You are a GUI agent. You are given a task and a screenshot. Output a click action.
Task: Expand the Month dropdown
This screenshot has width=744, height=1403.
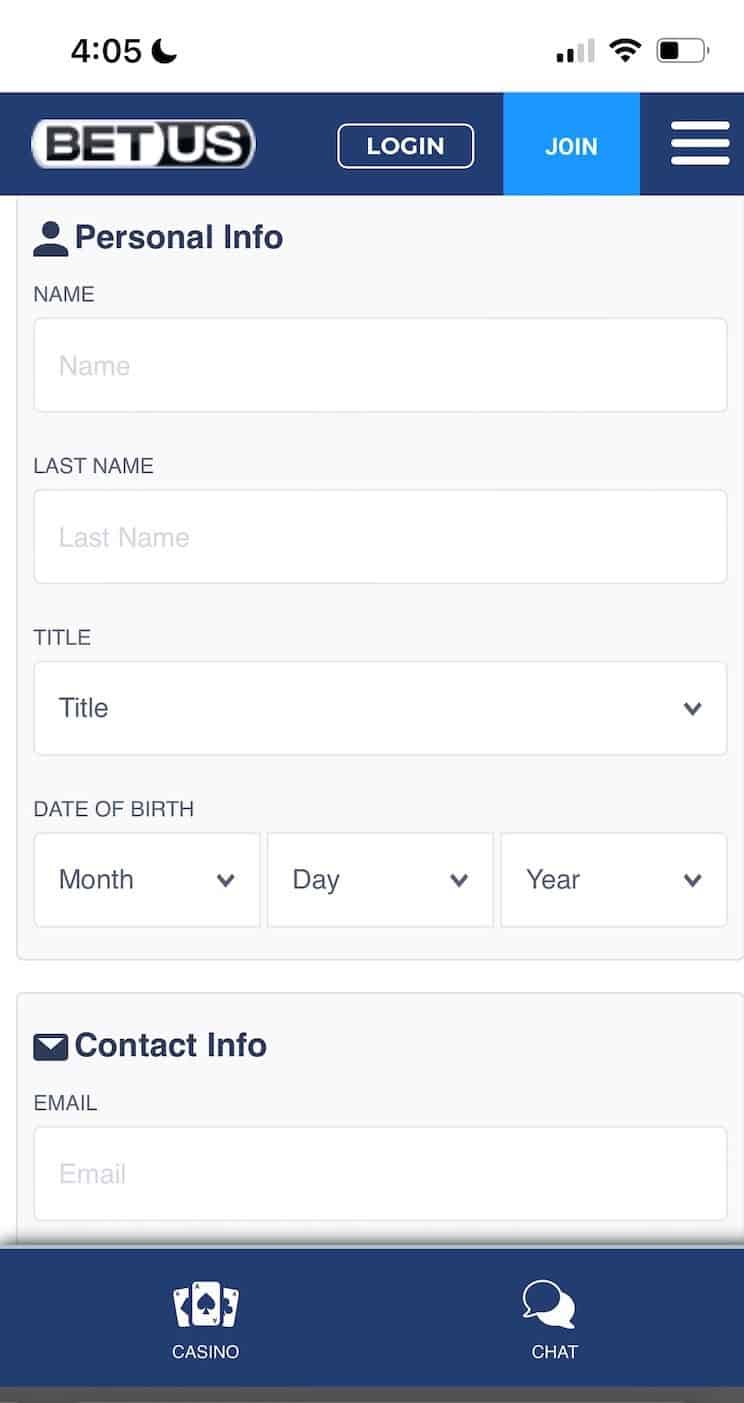(x=146, y=879)
